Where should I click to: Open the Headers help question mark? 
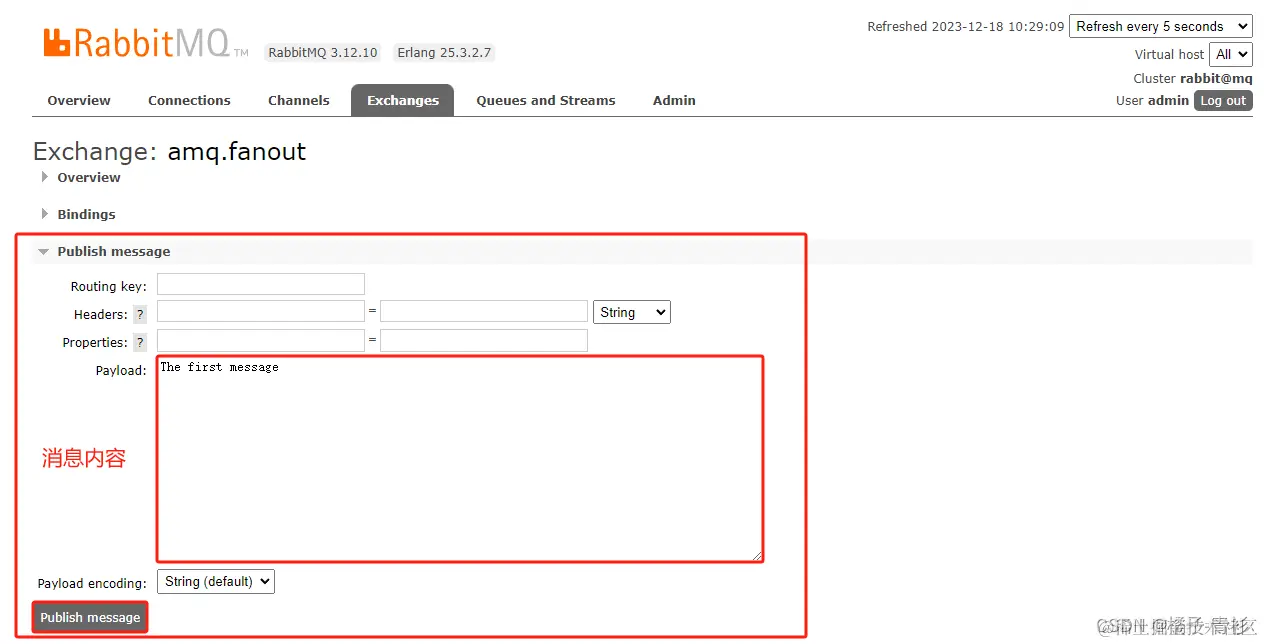140,314
